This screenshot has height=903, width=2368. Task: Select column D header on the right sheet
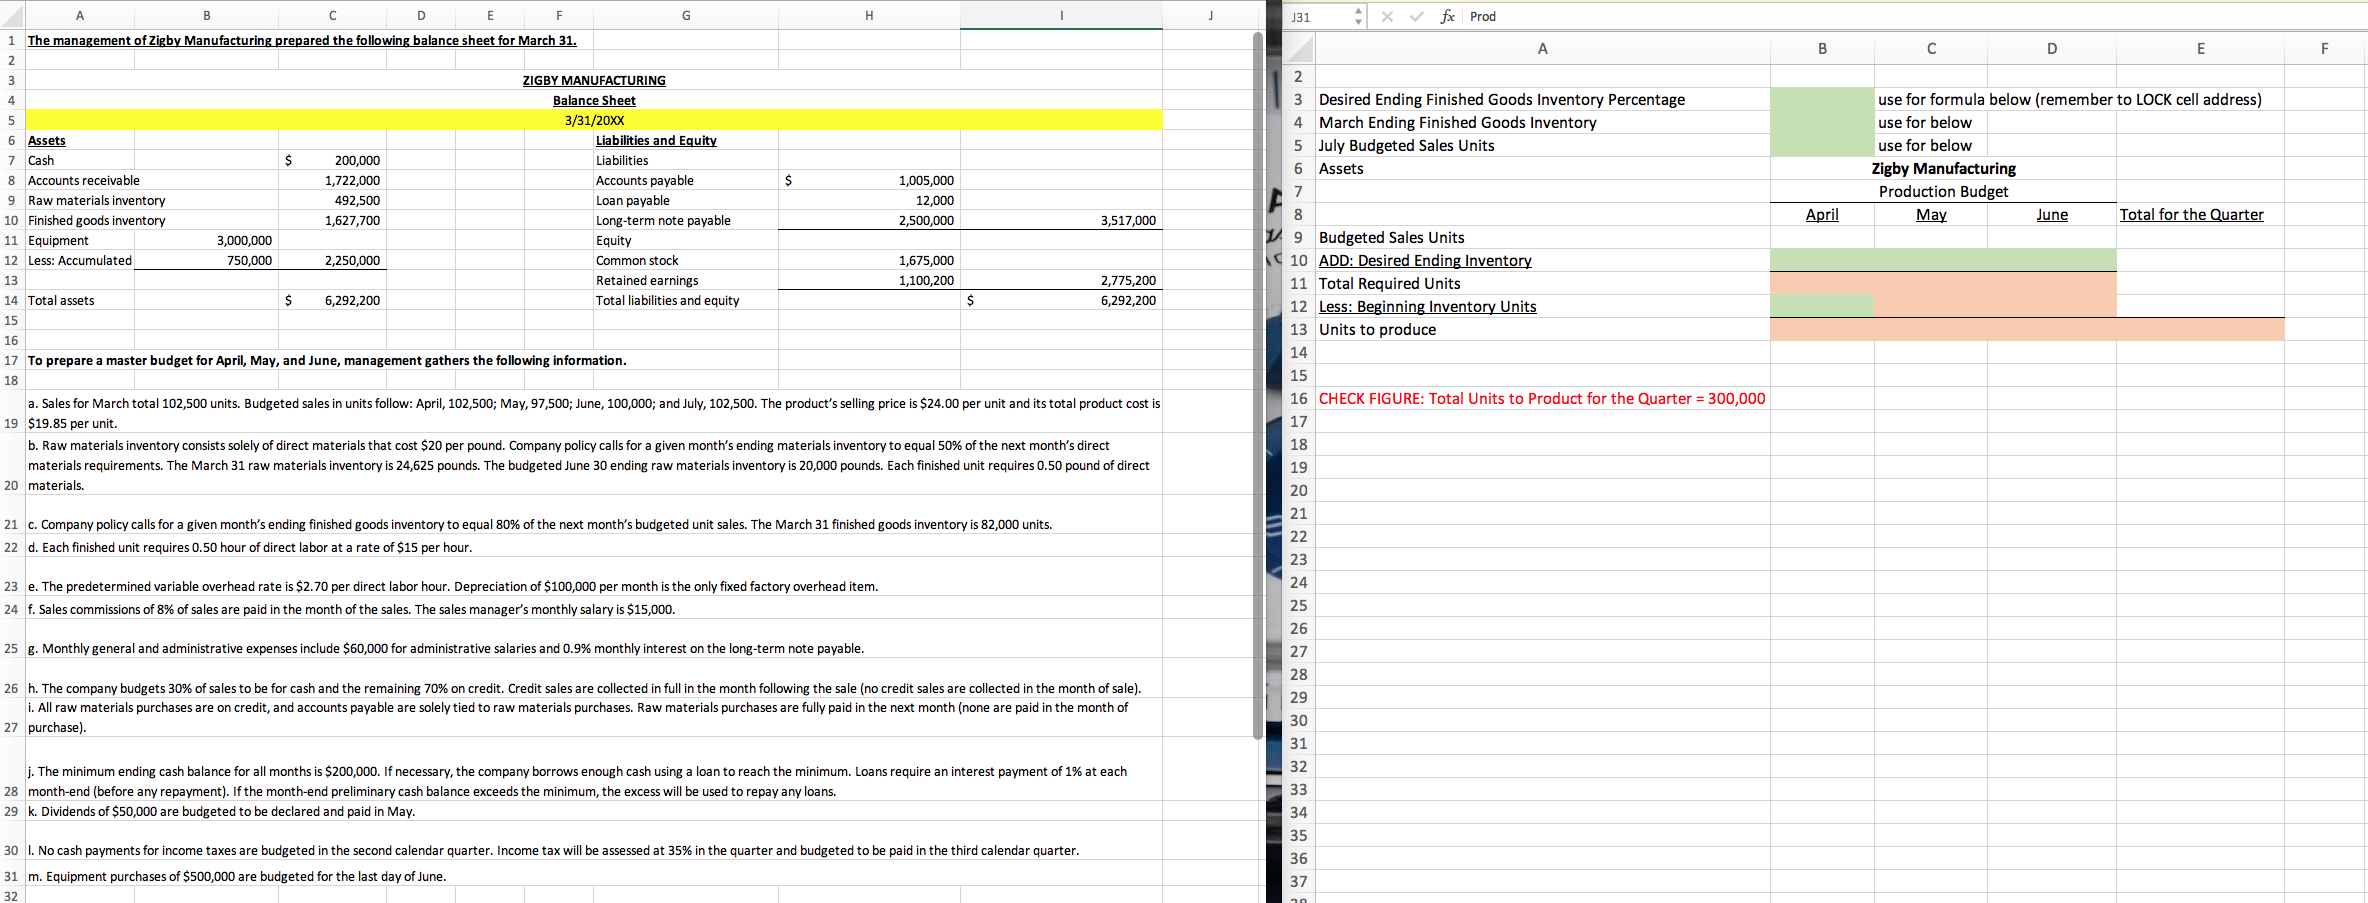[2052, 48]
